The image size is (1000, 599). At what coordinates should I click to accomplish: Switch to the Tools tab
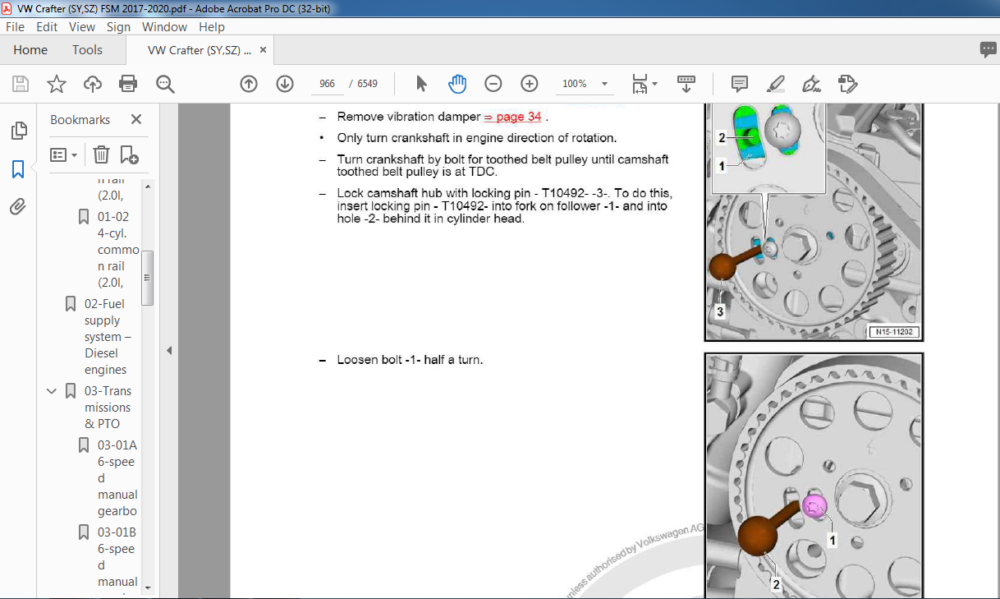click(87, 50)
